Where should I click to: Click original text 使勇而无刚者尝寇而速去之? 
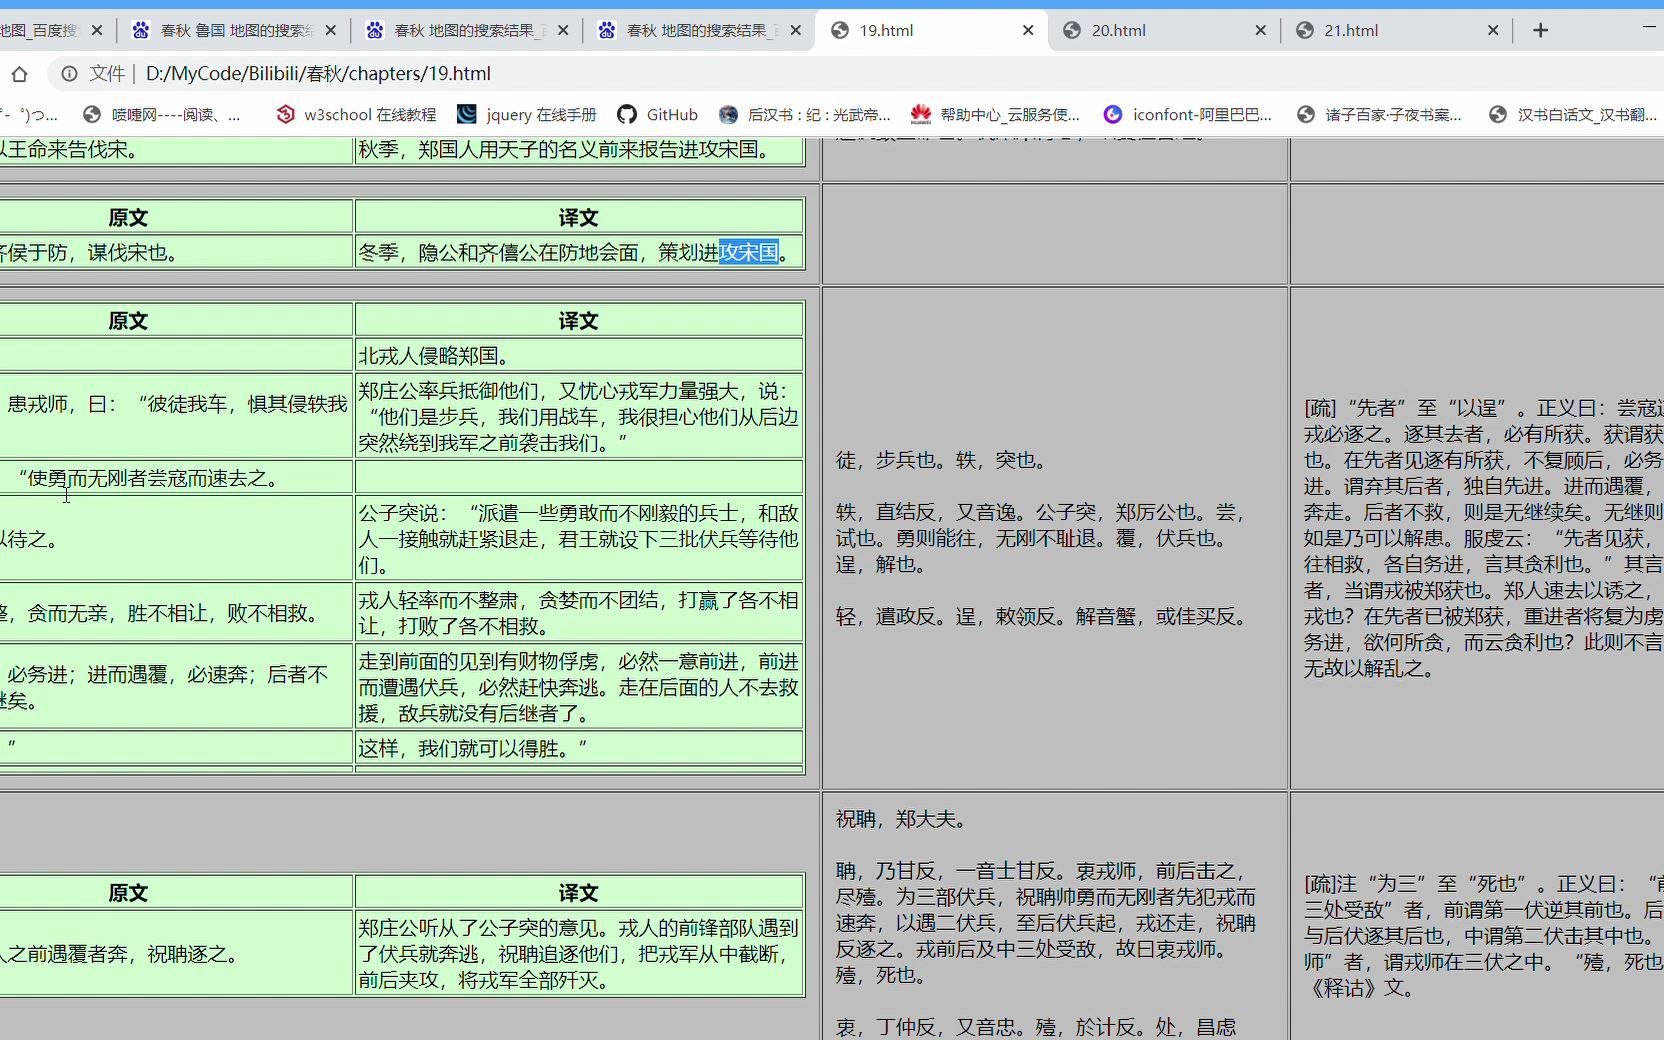[148, 478]
